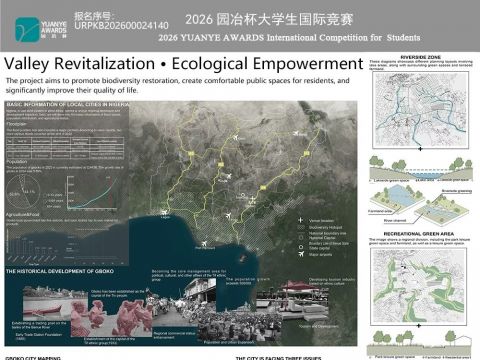
Task: Click the 'Farmland side' diagram label
Action: click(380, 211)
